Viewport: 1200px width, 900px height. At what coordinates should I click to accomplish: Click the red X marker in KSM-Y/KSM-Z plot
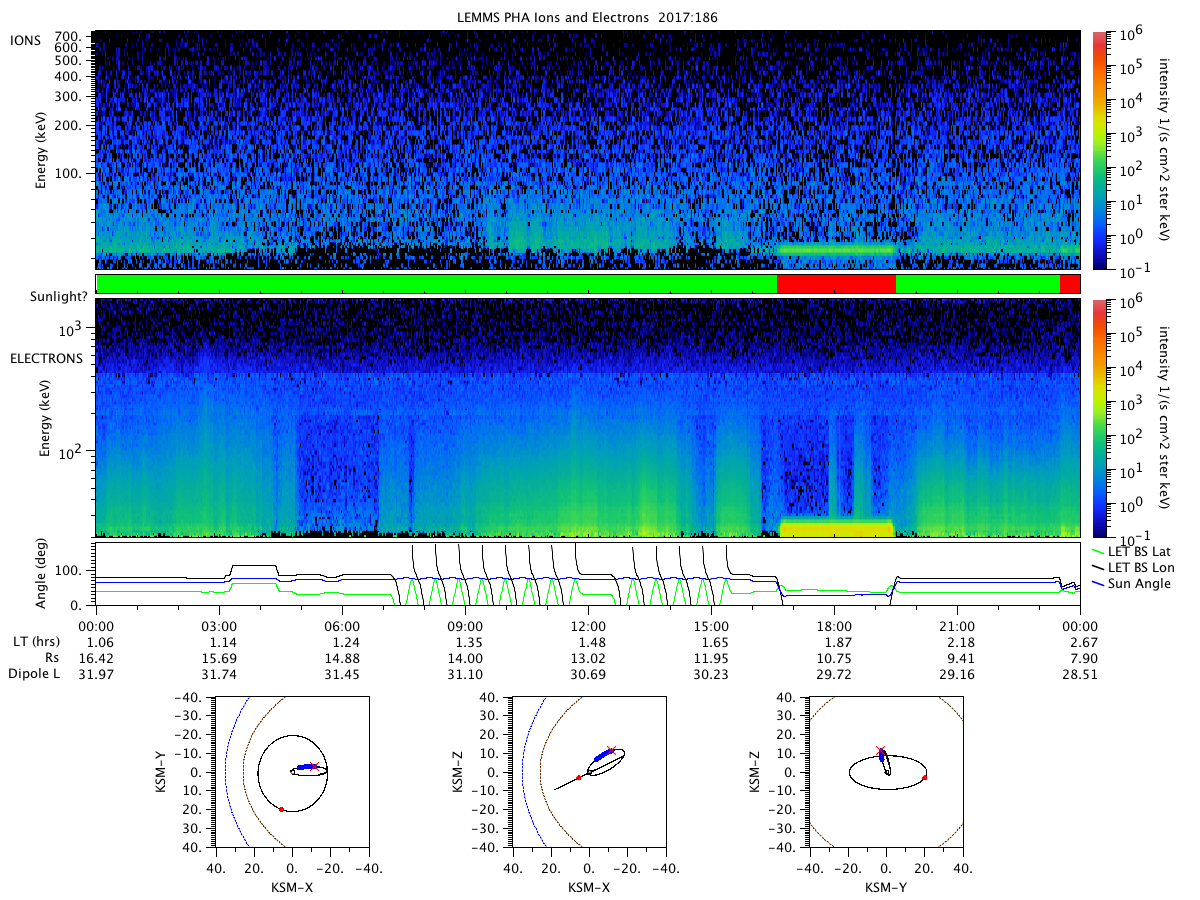tap(880, 750)
